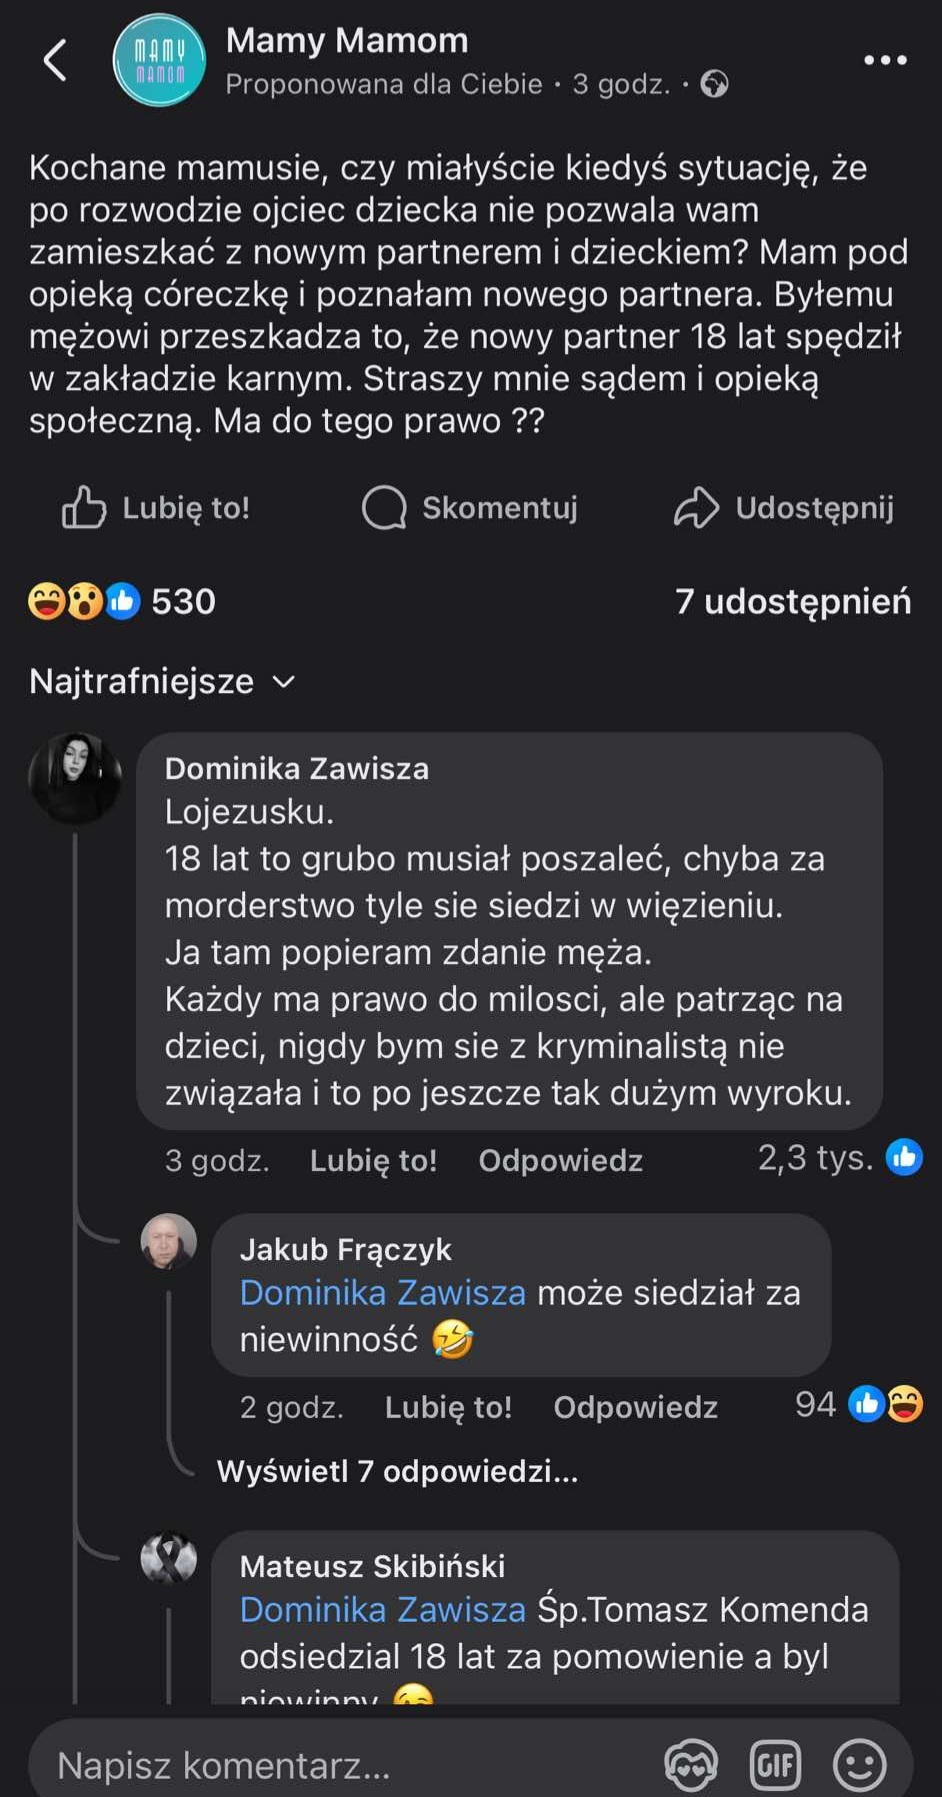
Task: Expand the Najtrafniejsze comment sort dropdown
Action: click(x=162, y=681)
